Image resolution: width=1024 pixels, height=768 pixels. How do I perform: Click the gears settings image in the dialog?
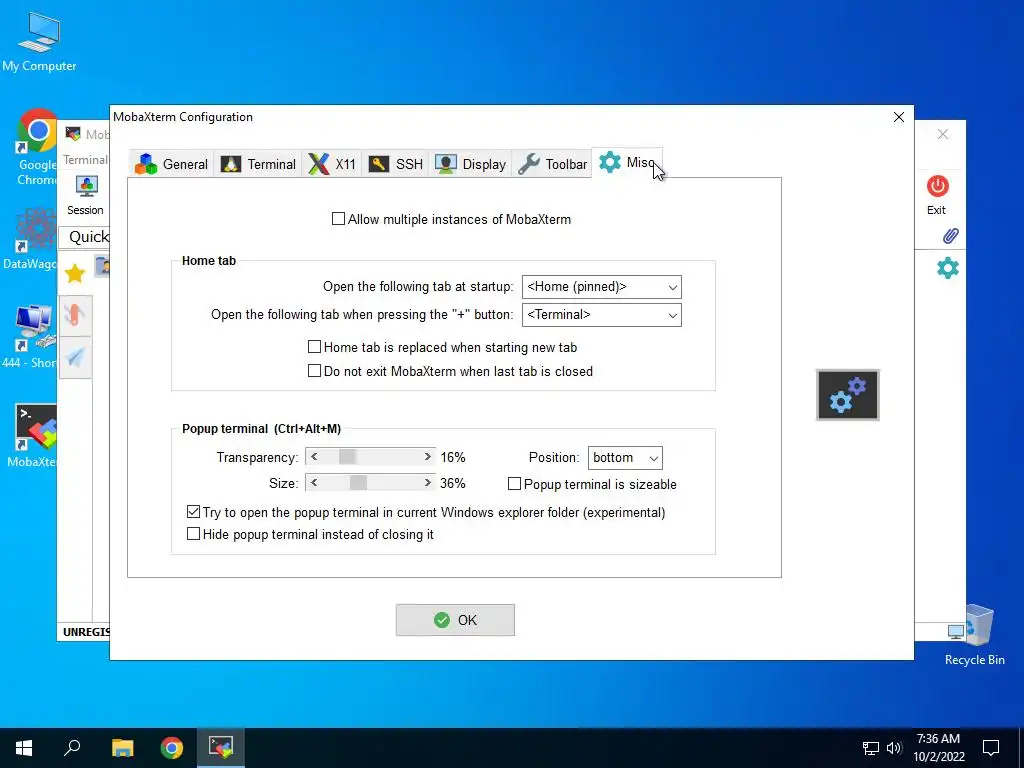pos(848,395)
